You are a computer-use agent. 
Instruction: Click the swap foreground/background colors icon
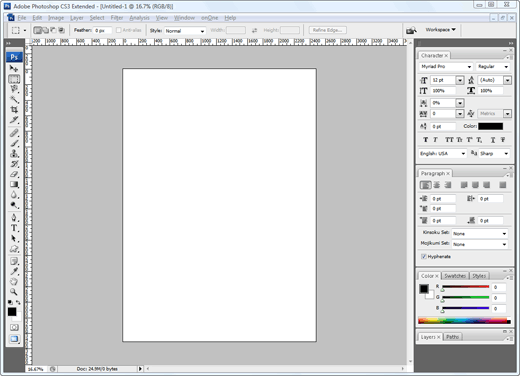coord(18,302)
